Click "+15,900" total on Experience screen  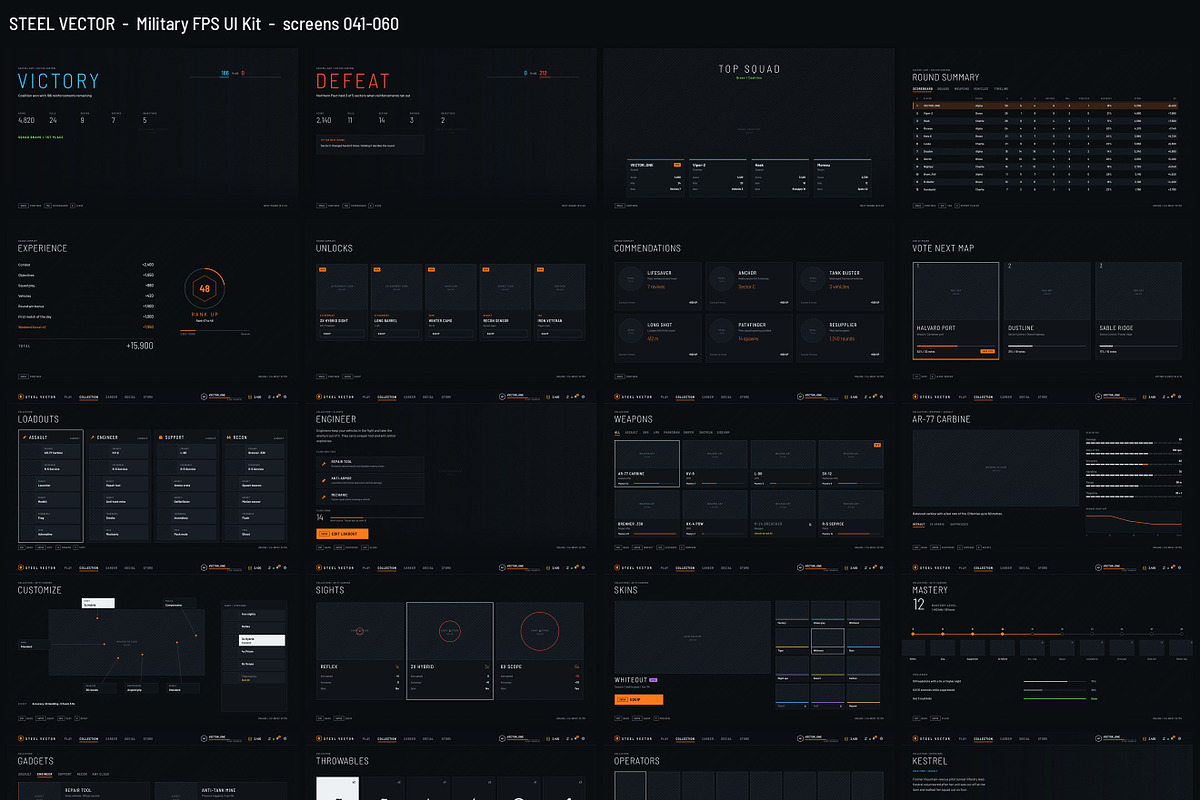138,345
